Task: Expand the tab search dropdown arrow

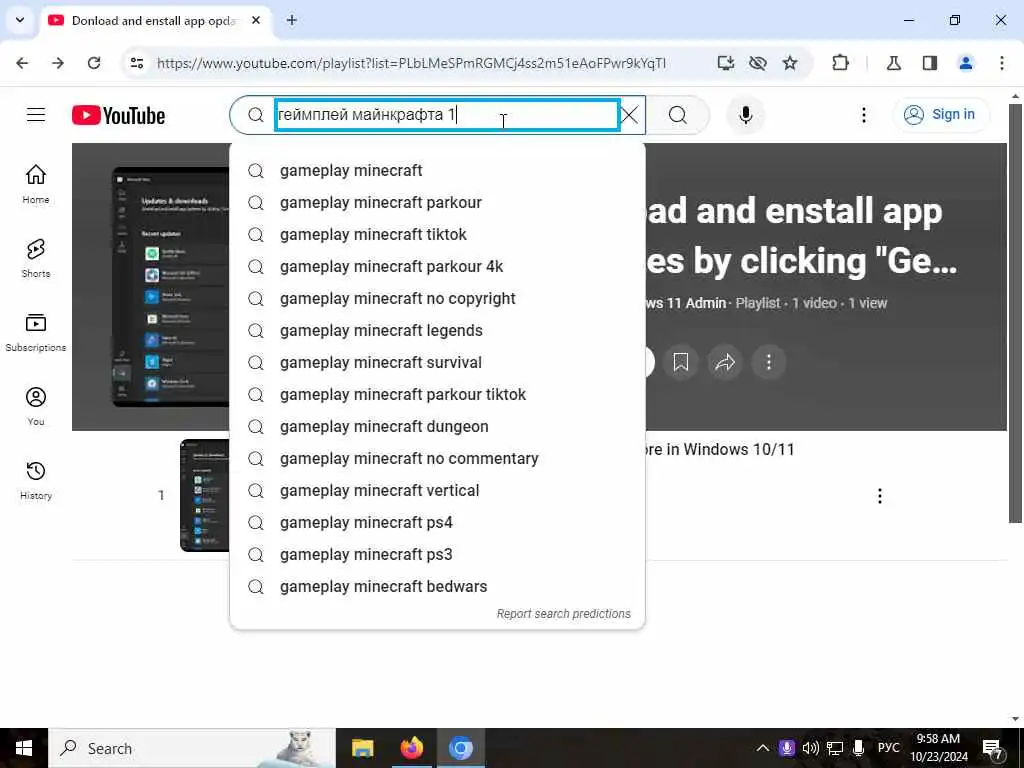Action: pos(20,20)
